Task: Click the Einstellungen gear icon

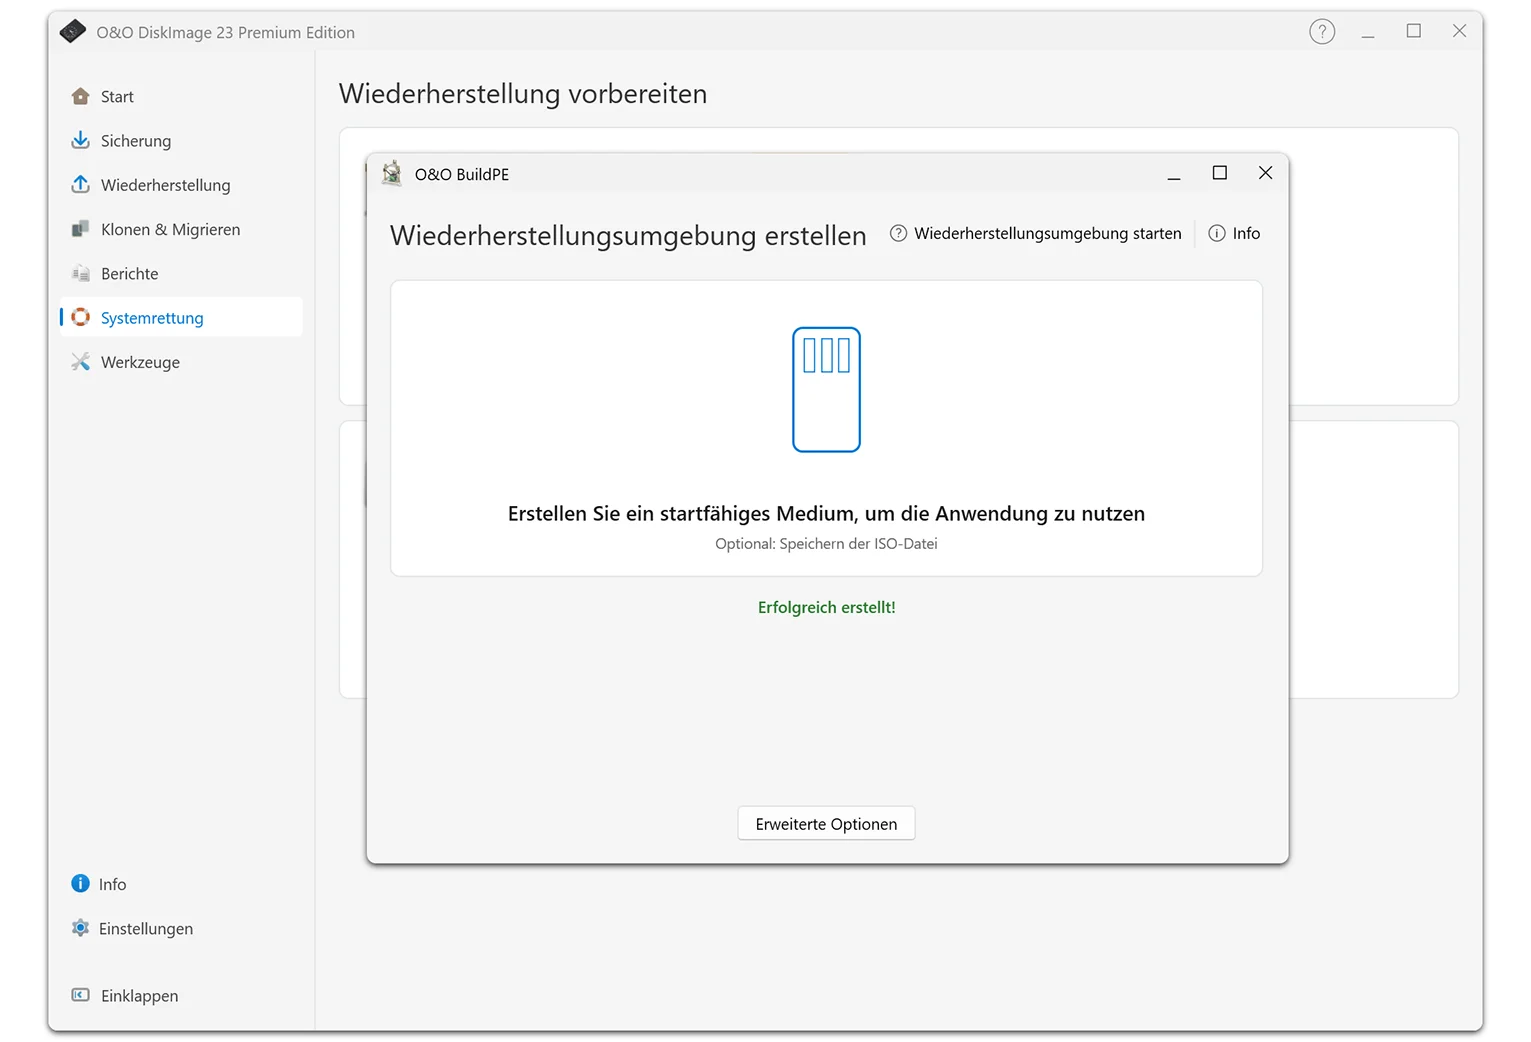Action: 81,928
